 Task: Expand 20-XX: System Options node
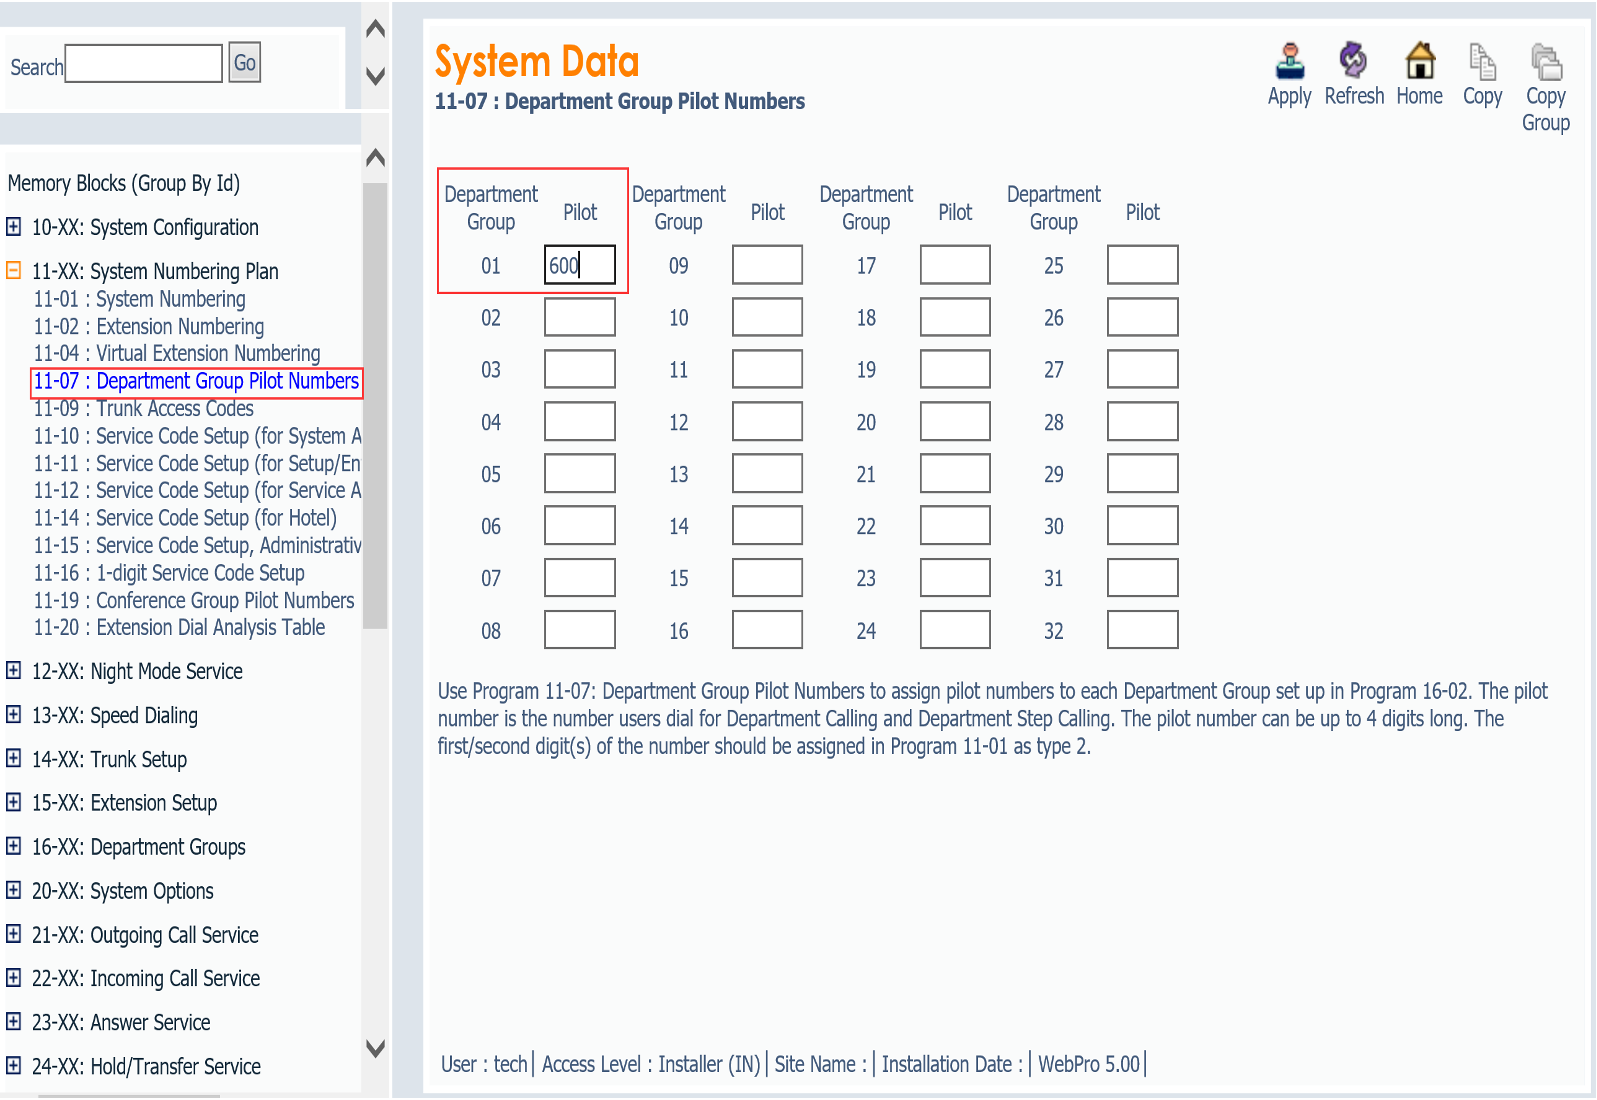click(x=14, y=890)
